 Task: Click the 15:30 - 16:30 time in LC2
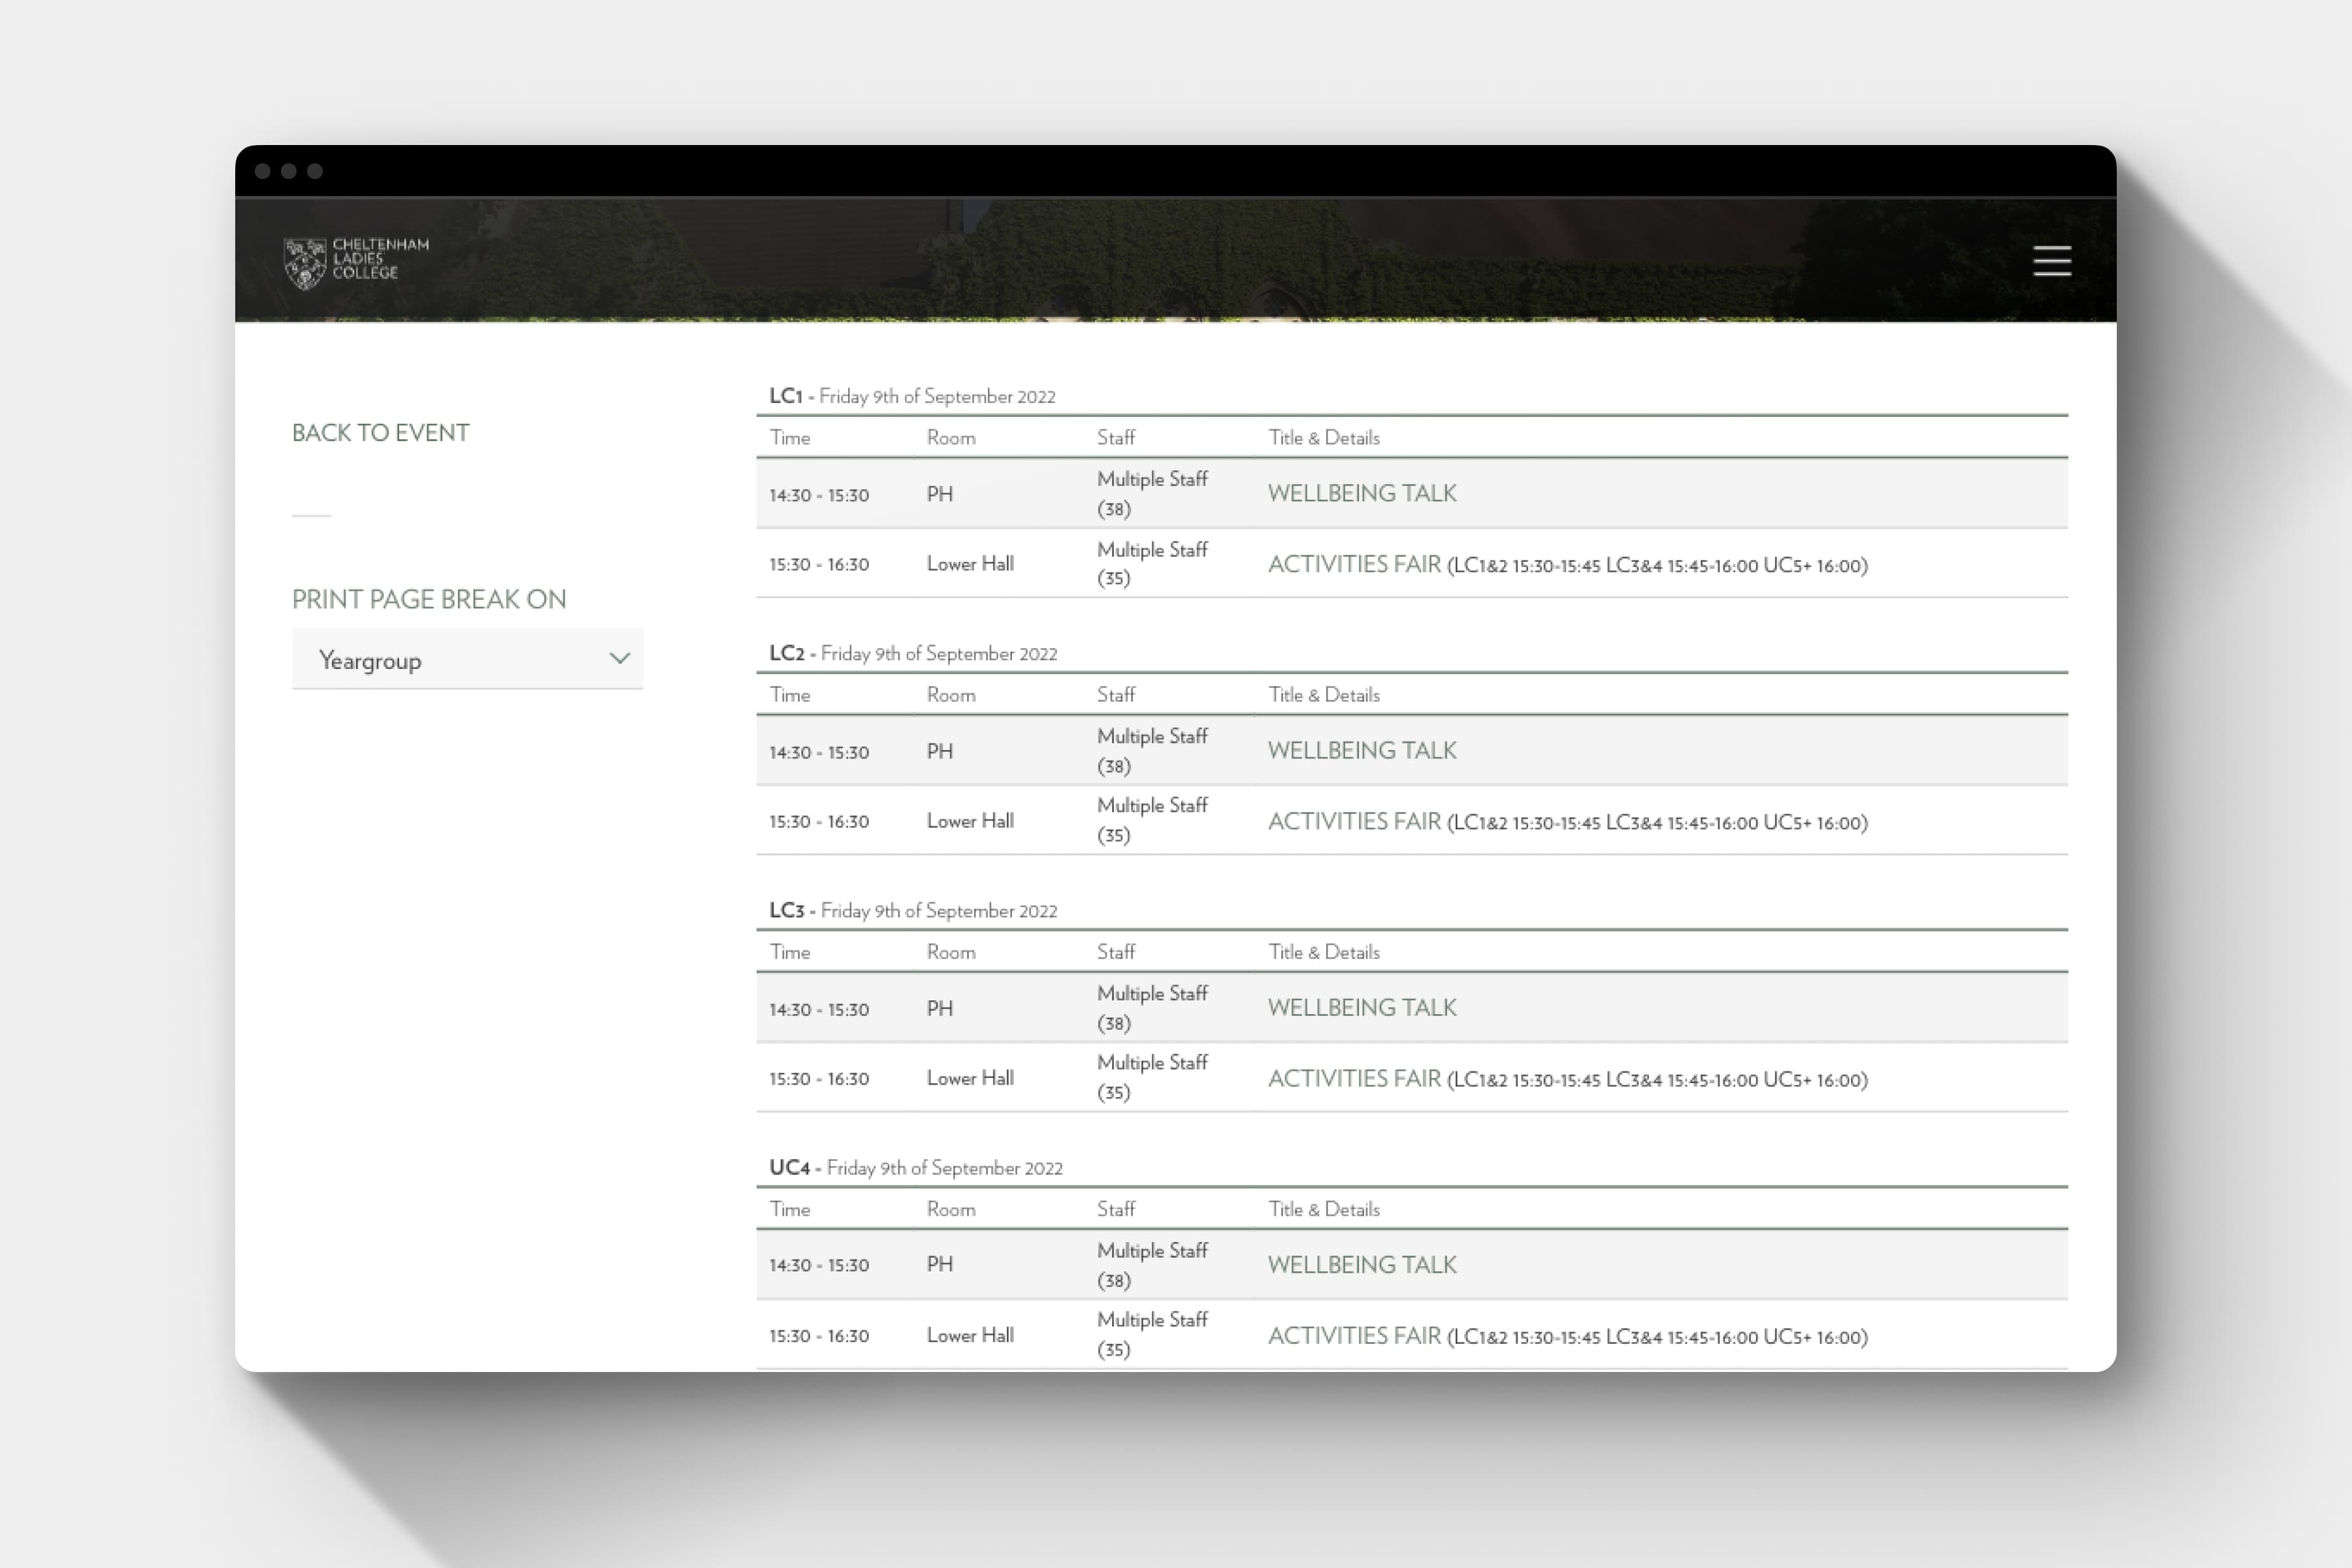pyautogui.click(x=819, y=821)
